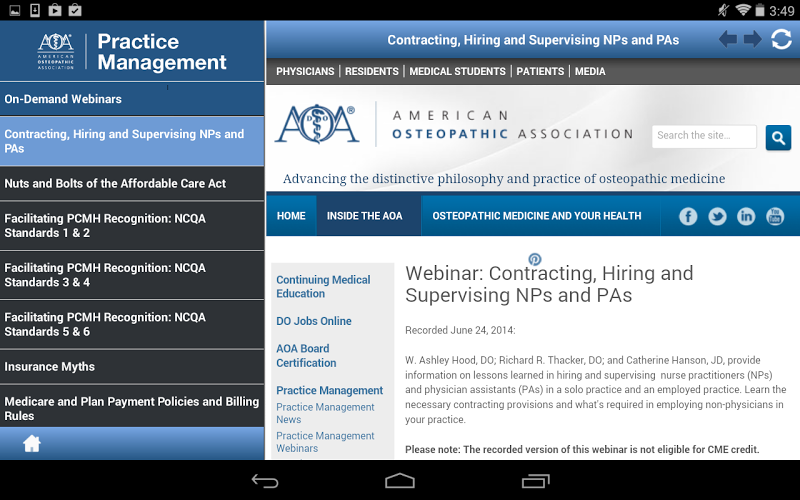800x500 pixels.
Task: Open the Practice Management section link
Action: point(330,390)
